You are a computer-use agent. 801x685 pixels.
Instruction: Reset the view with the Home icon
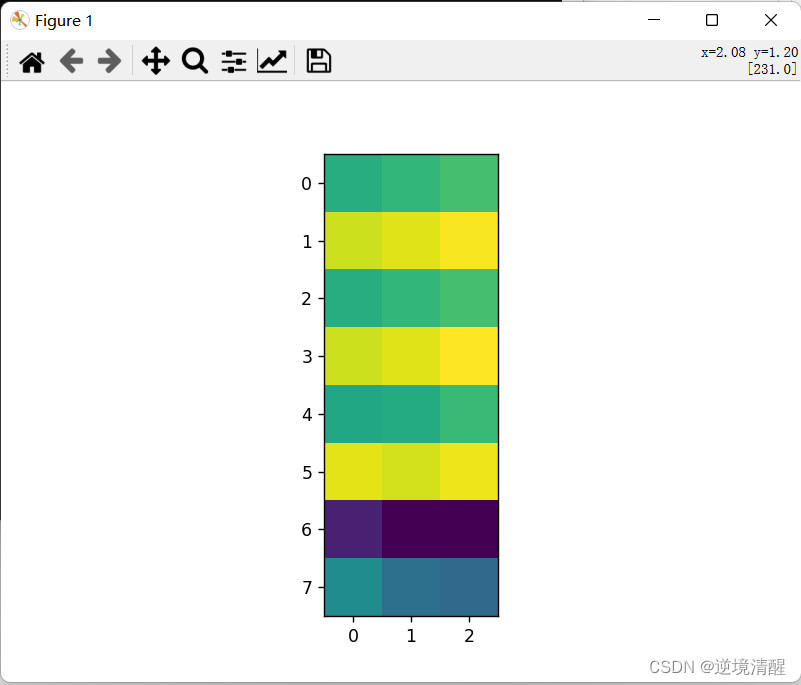(x=32, y=62)
